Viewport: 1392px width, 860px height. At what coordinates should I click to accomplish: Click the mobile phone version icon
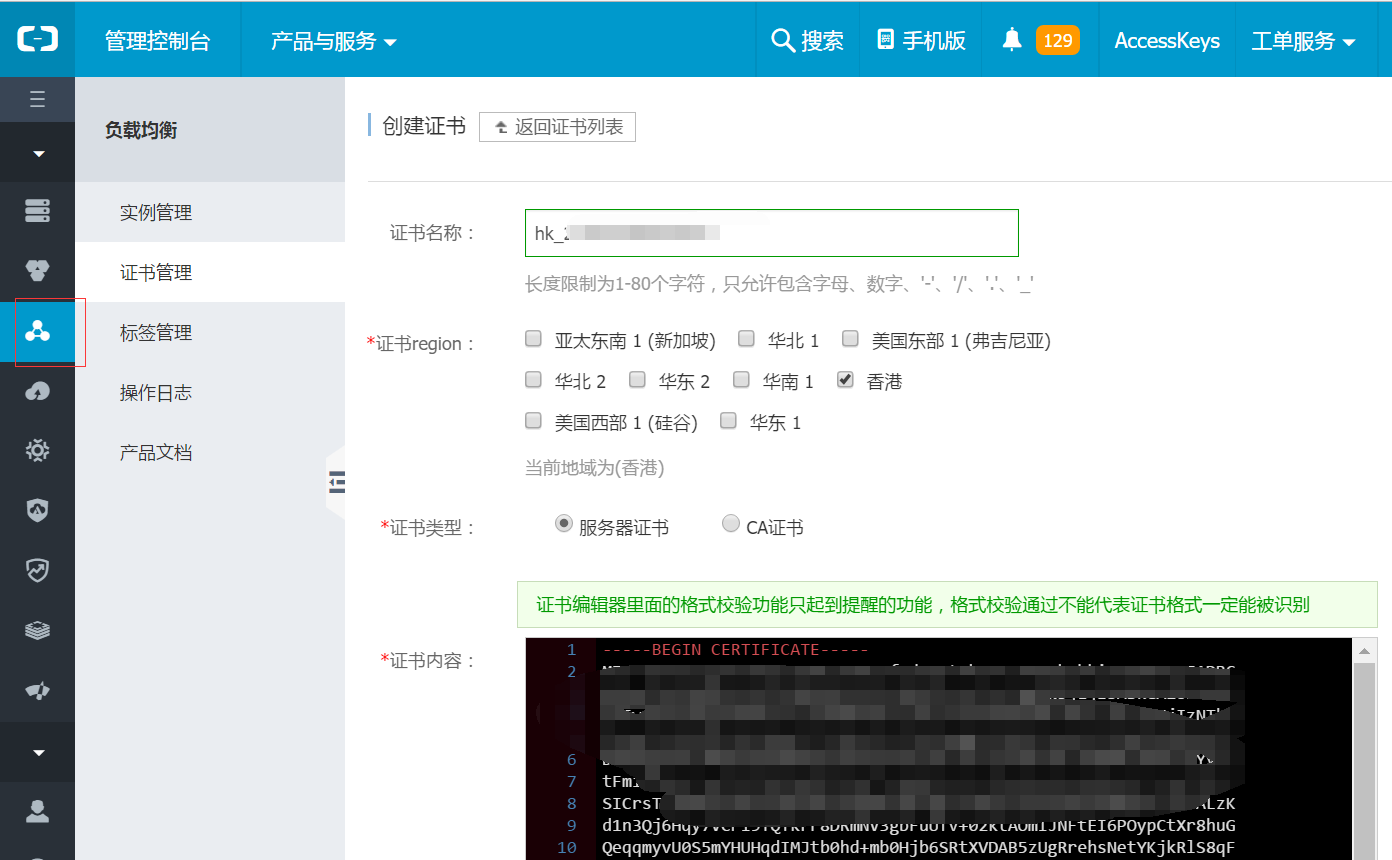pyautogui.click(x=886, y=40)
